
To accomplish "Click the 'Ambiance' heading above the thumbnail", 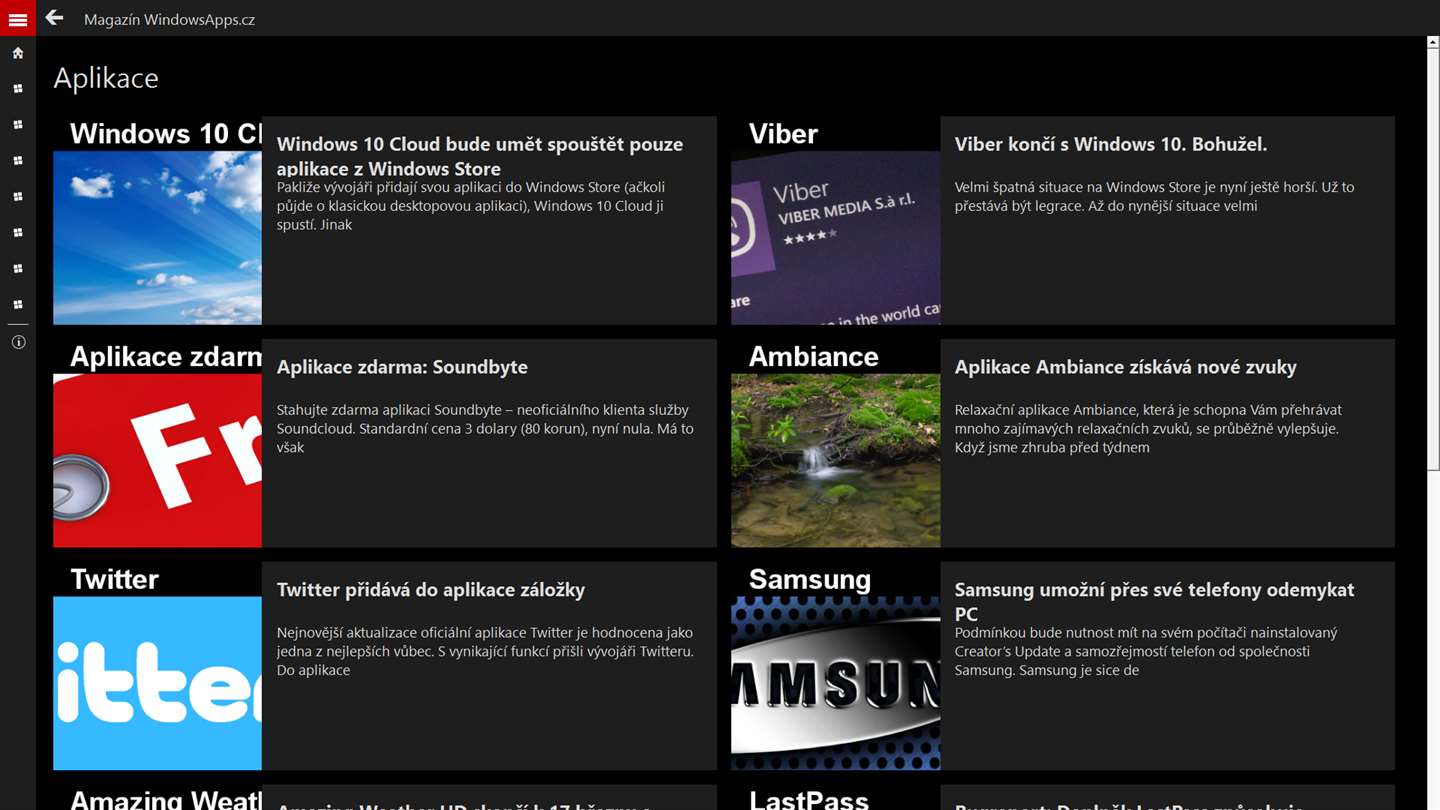I will (813, 357).
